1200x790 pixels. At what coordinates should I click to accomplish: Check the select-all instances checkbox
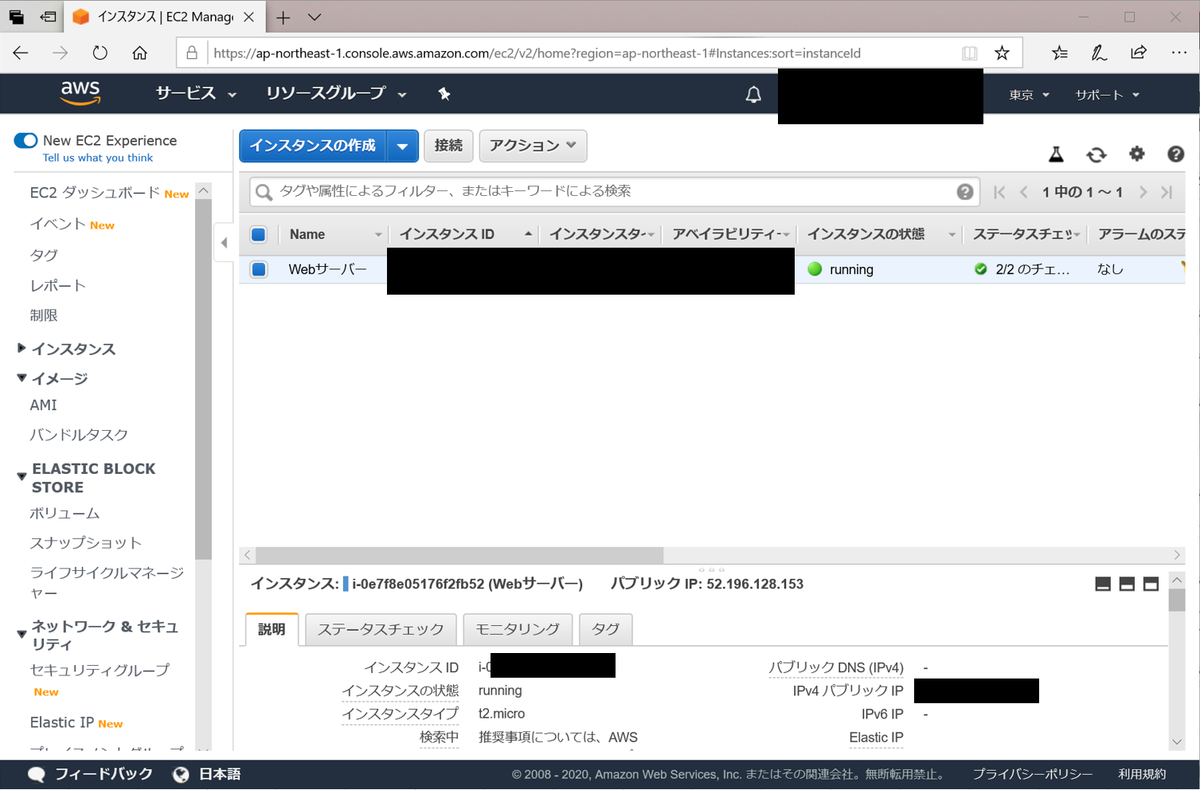pos(258,234)
